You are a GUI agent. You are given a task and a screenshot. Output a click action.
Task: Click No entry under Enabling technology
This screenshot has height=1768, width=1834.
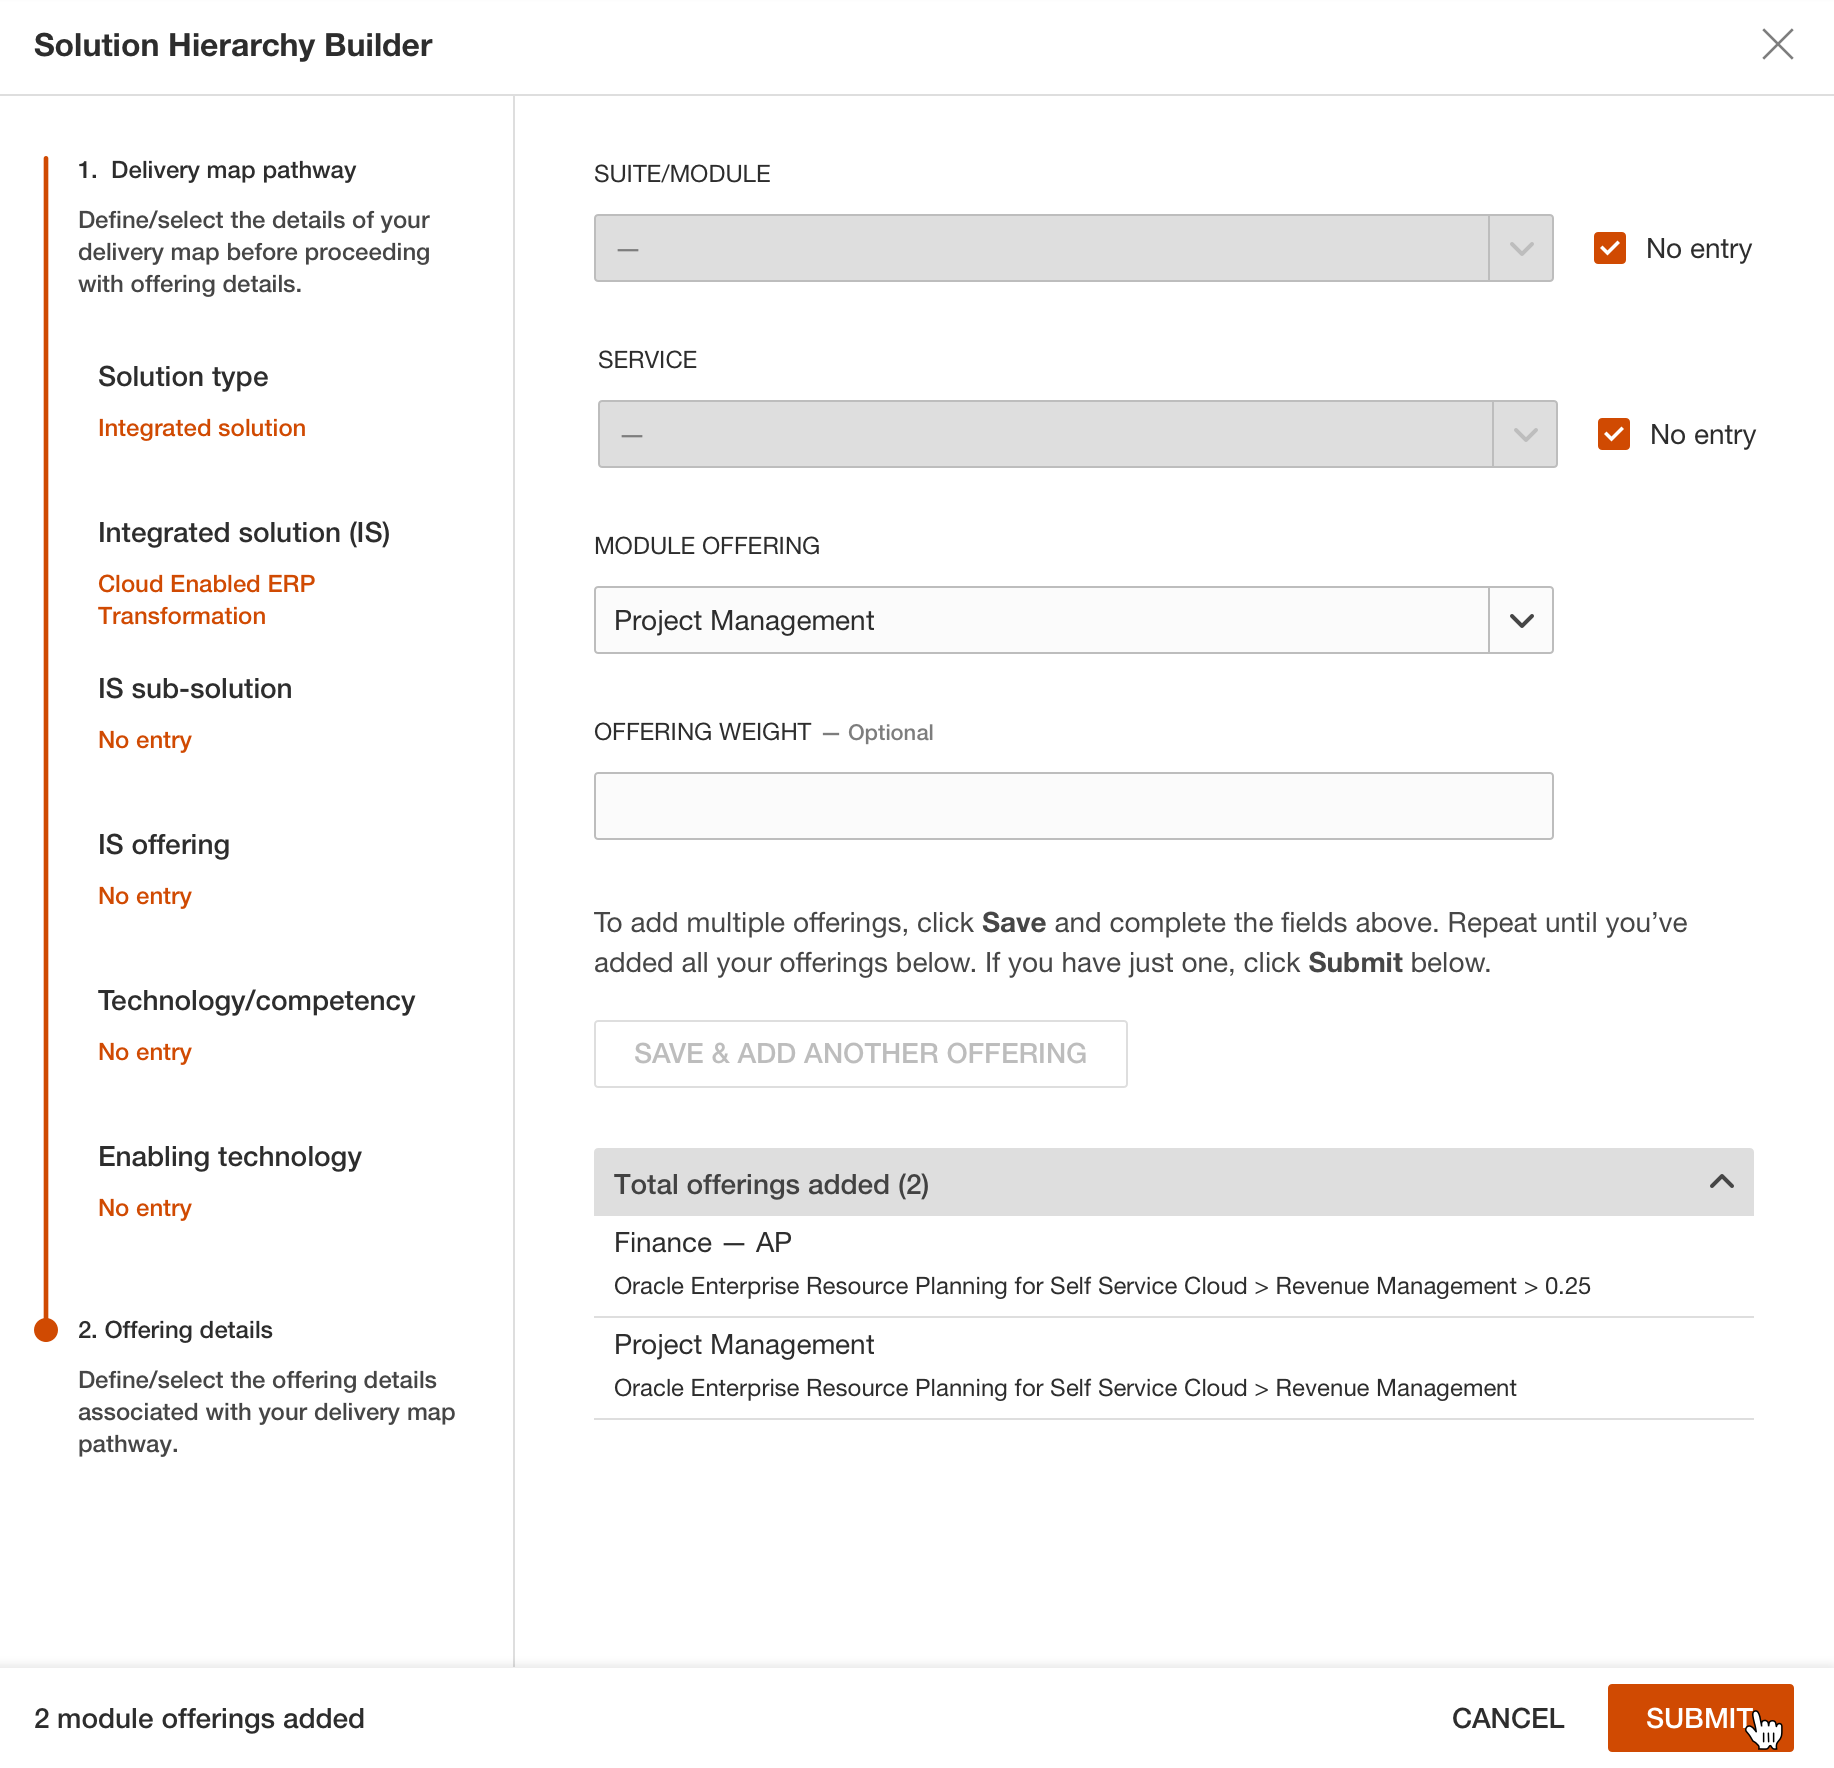click(x=145, y=1208)
